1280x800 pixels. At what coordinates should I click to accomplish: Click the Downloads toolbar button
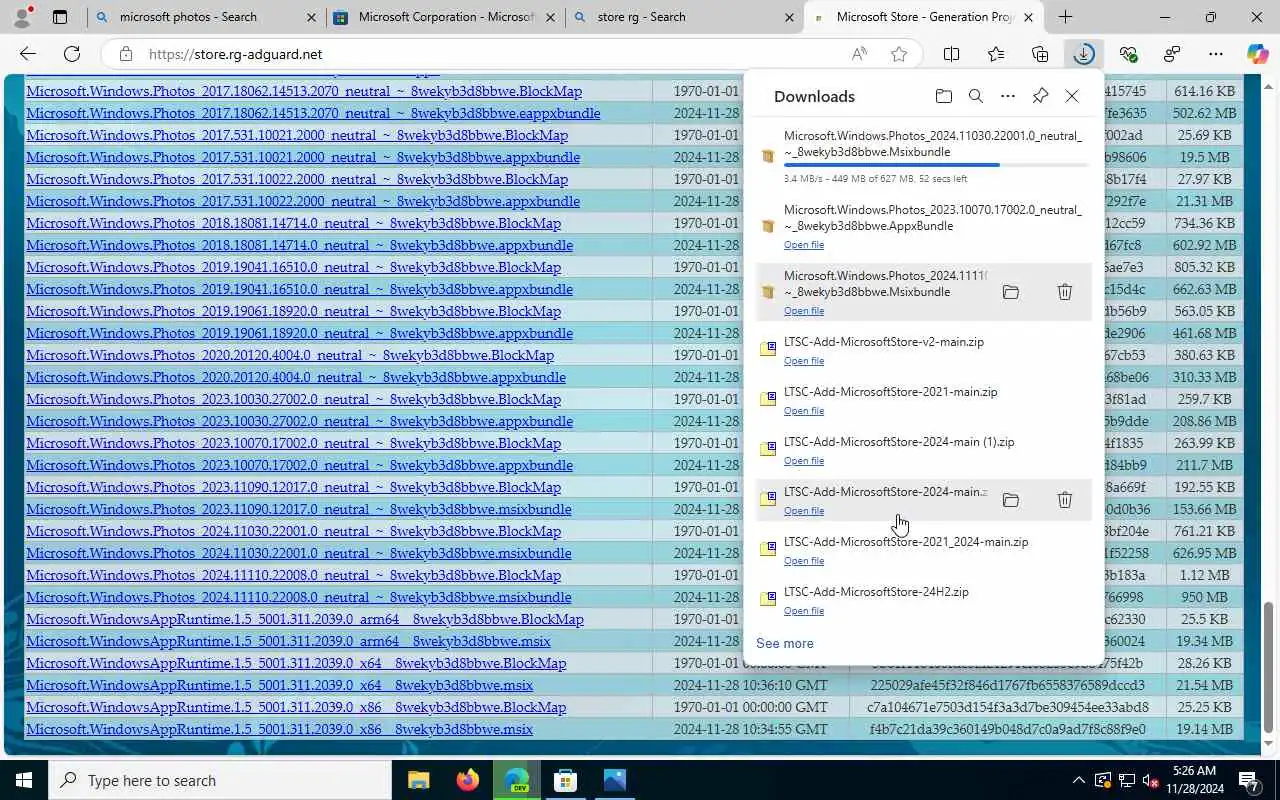(x=1084, y=54)
